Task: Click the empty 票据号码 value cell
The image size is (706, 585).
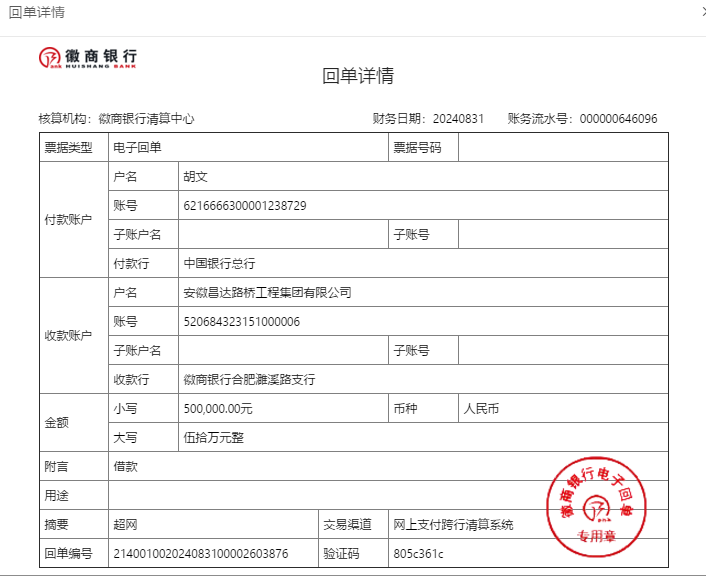Action: point(562,148)
